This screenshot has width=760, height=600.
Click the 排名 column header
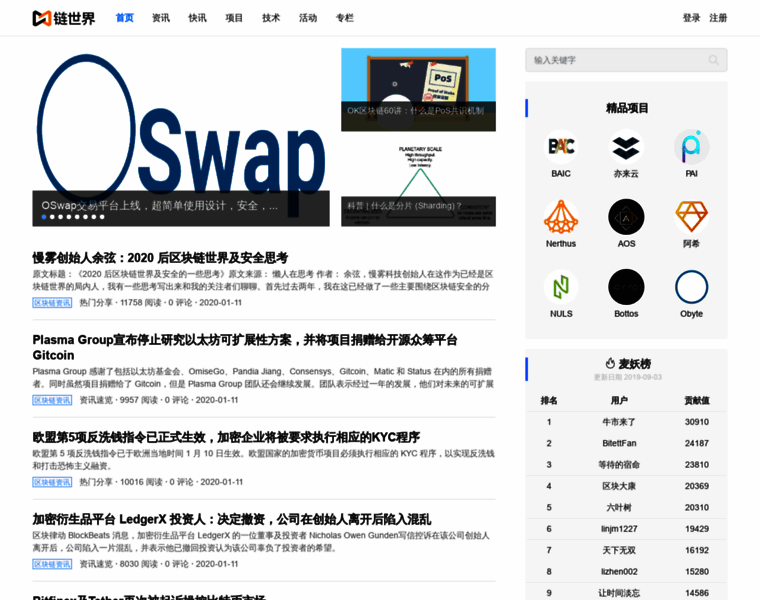point(549,400)
